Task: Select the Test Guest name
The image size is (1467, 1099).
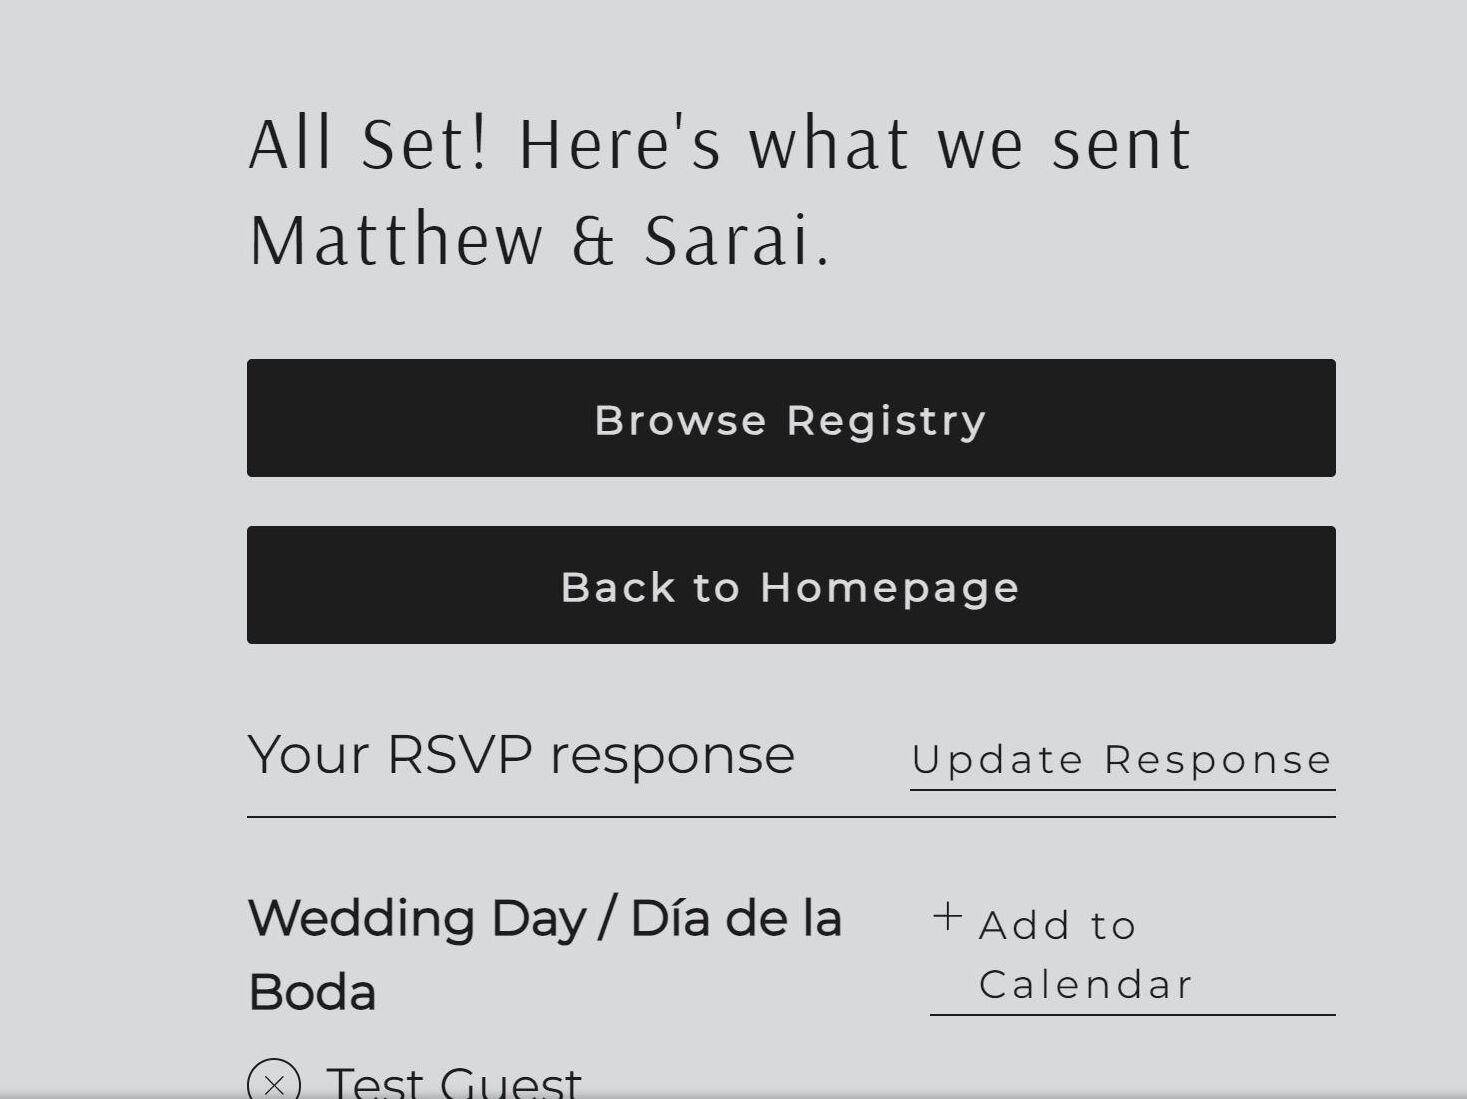Action: 454,1083
